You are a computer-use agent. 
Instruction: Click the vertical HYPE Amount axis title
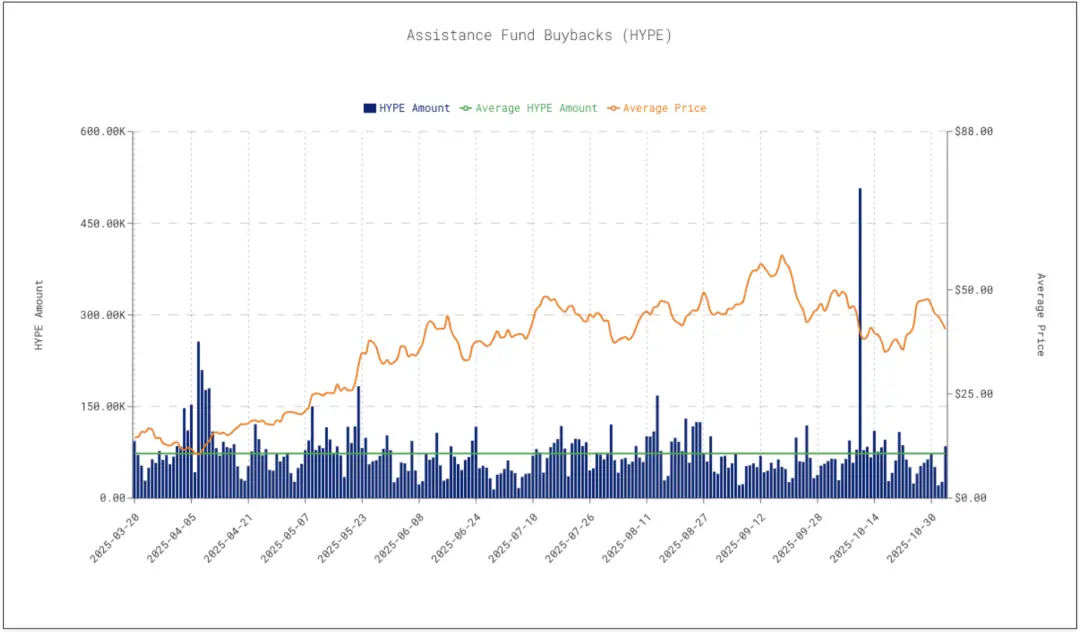(40, 315)
